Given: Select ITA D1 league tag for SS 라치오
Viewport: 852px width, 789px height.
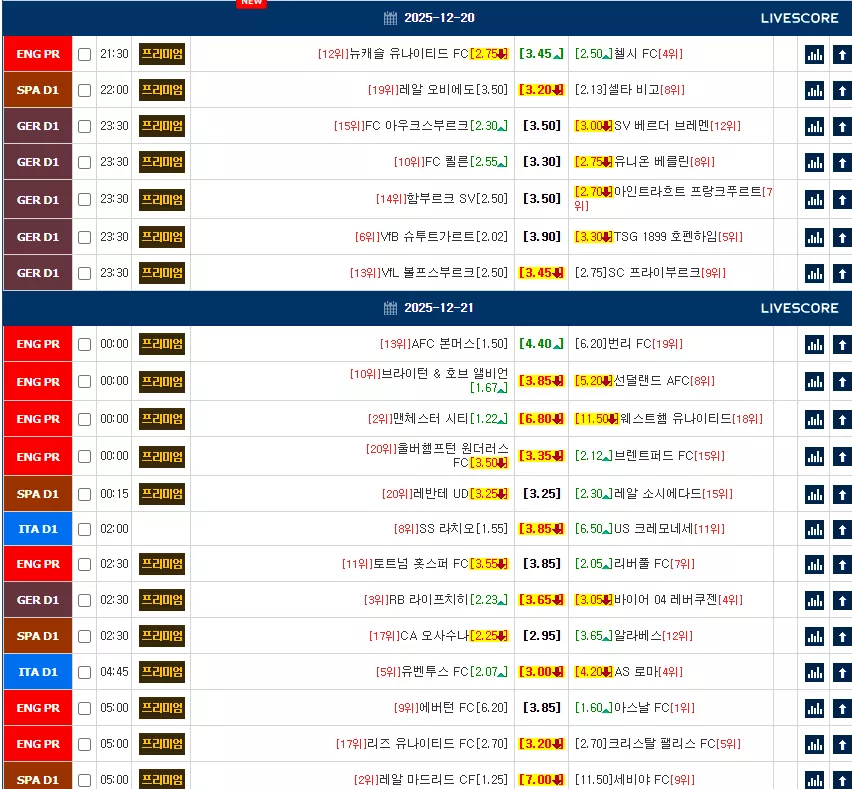Looking at the screenshot, I should 38,529.
